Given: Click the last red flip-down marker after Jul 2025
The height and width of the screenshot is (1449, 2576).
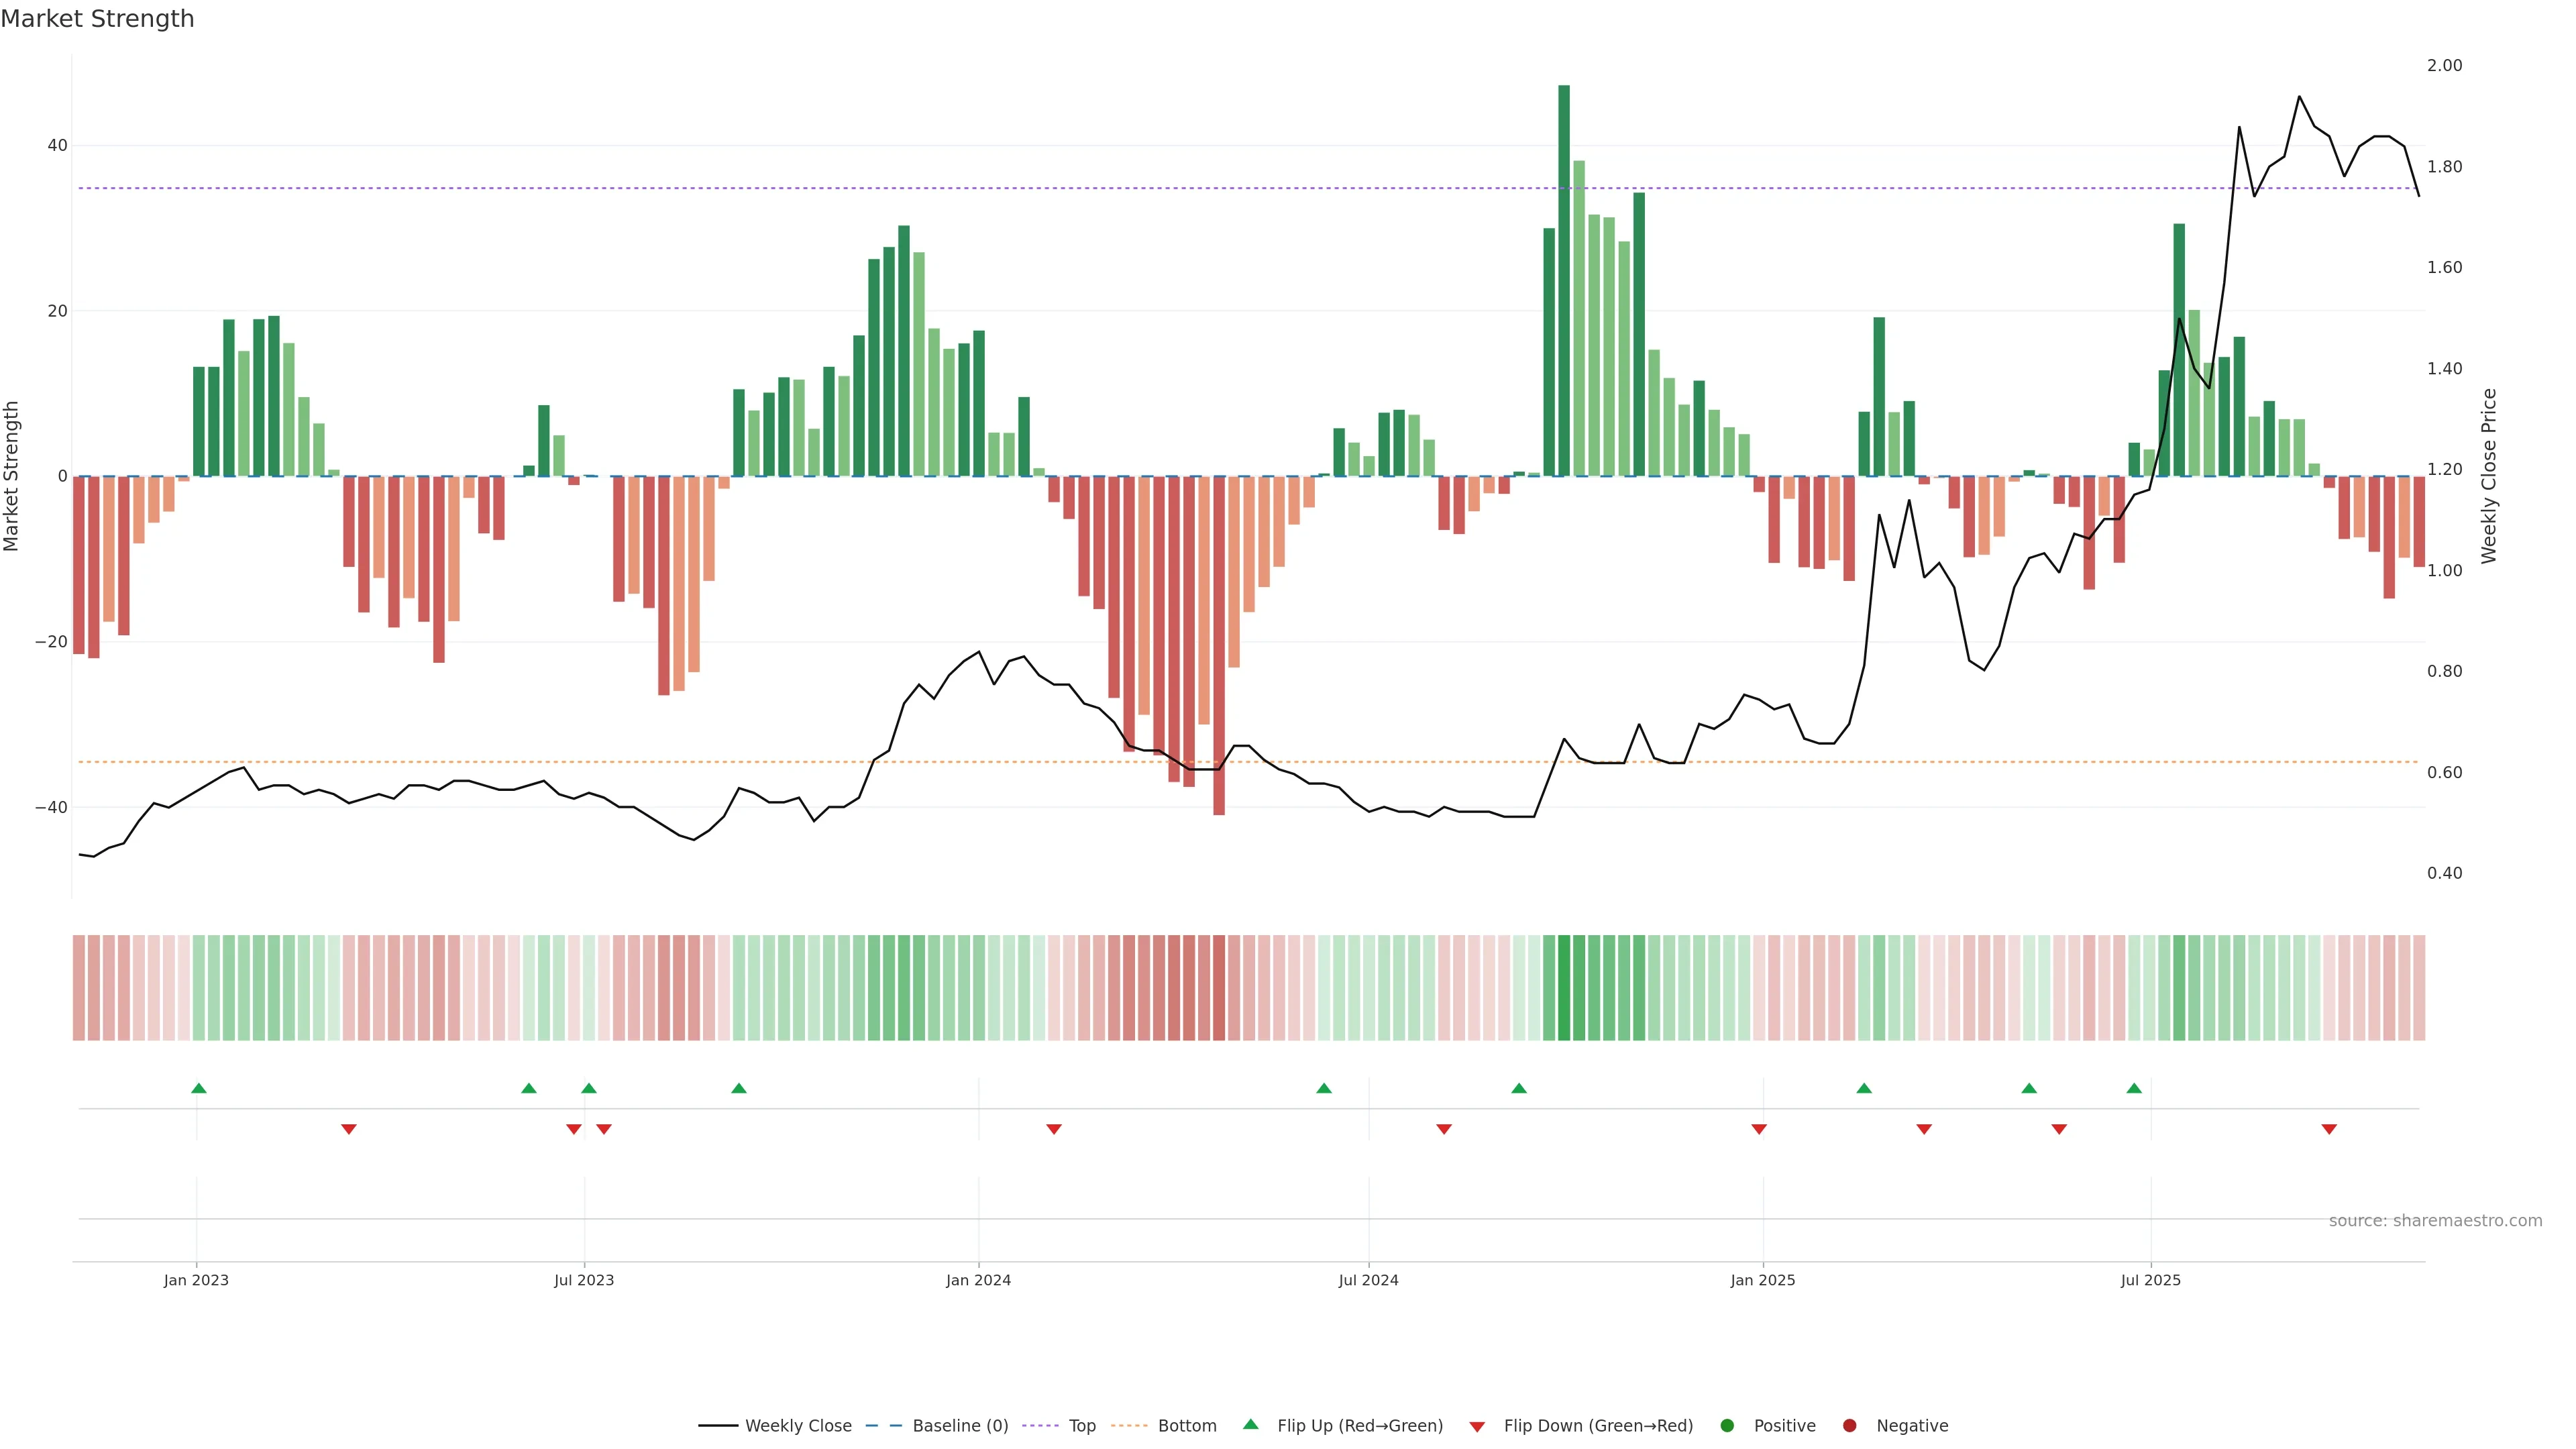Looking at the screenshot, I should click(2329, 1129).
